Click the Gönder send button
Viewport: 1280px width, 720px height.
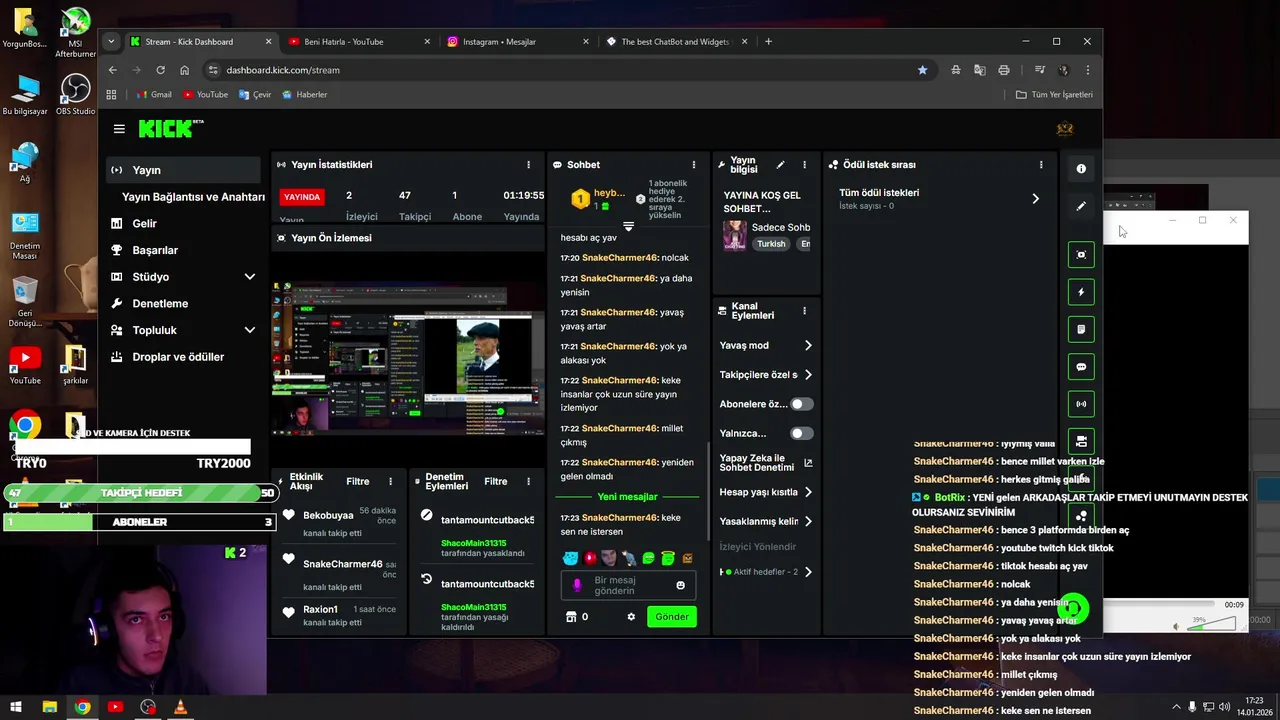click(x=672, y=617)
